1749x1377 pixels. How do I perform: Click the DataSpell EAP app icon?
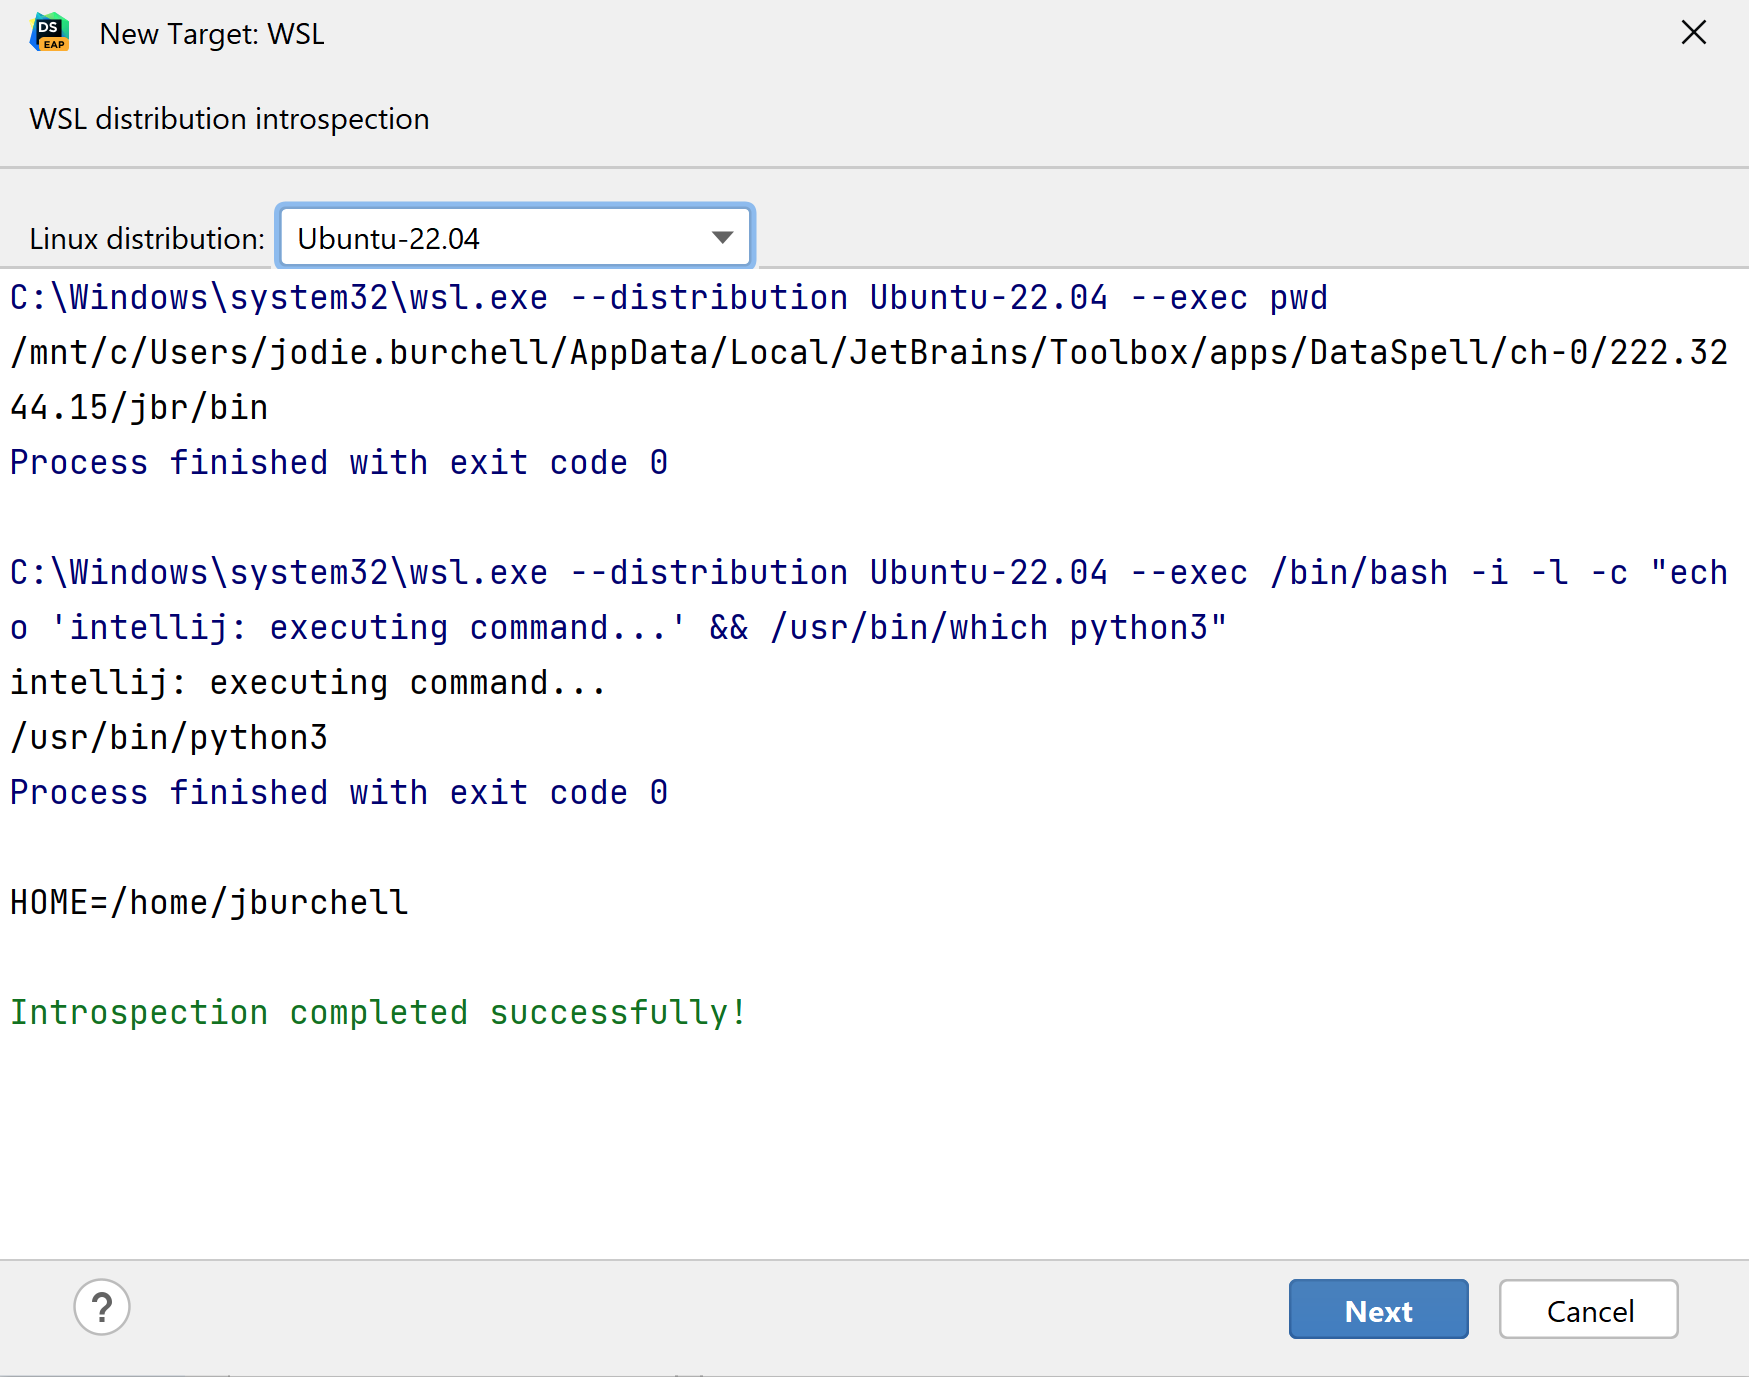49,32
